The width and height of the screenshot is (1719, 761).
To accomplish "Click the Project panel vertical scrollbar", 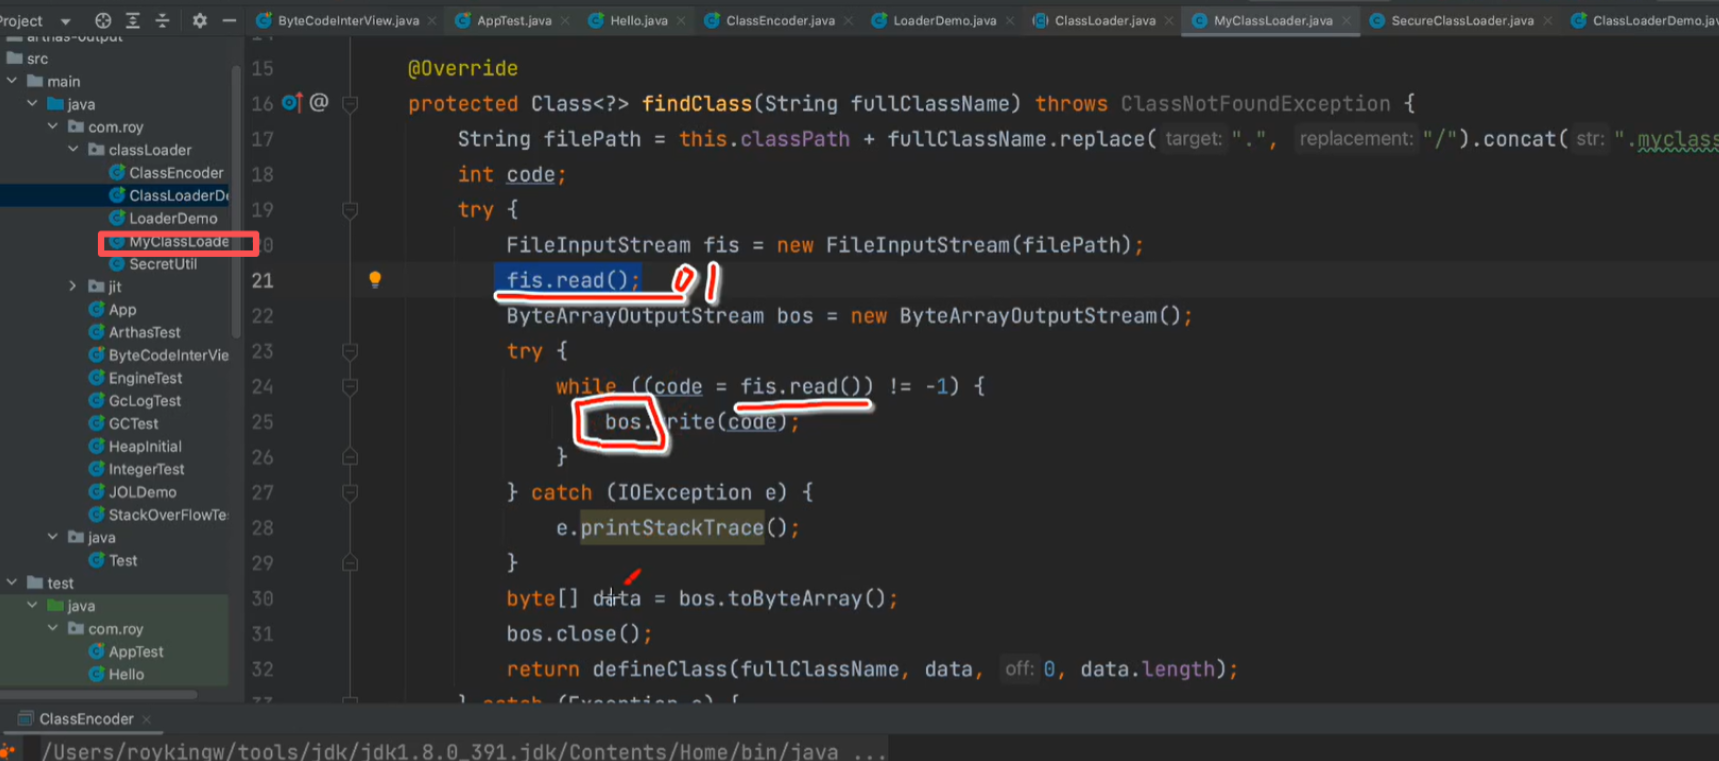I will pyautogui.click(x=236, y=200).
